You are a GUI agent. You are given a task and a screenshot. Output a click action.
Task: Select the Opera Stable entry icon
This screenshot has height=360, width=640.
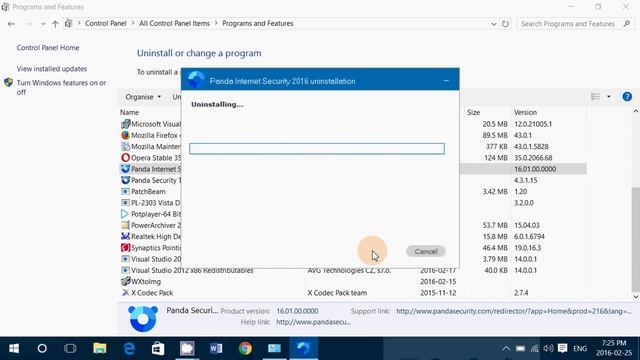(x=125, y=158)
